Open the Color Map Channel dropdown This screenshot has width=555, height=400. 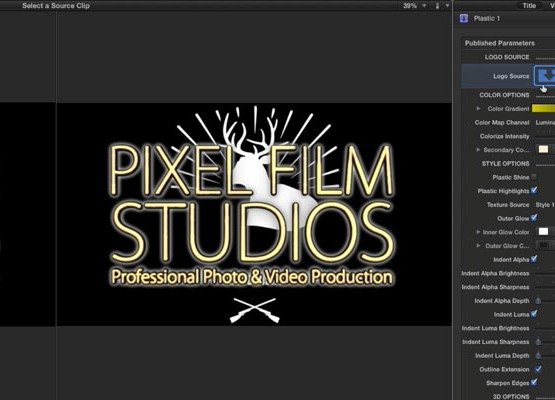[545, 122]
